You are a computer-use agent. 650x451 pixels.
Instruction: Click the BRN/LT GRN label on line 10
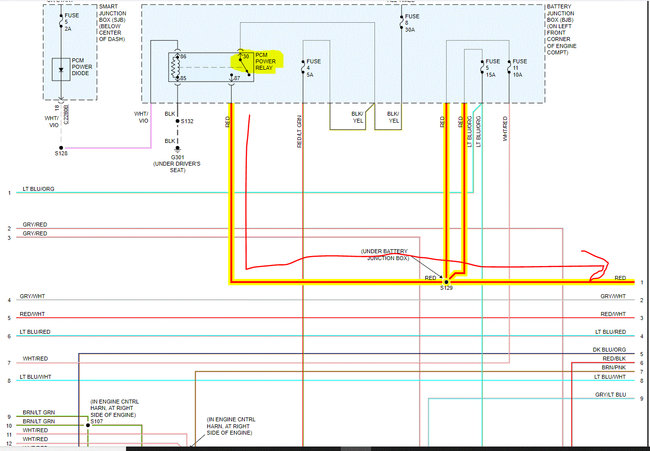(x=39, y=422)
